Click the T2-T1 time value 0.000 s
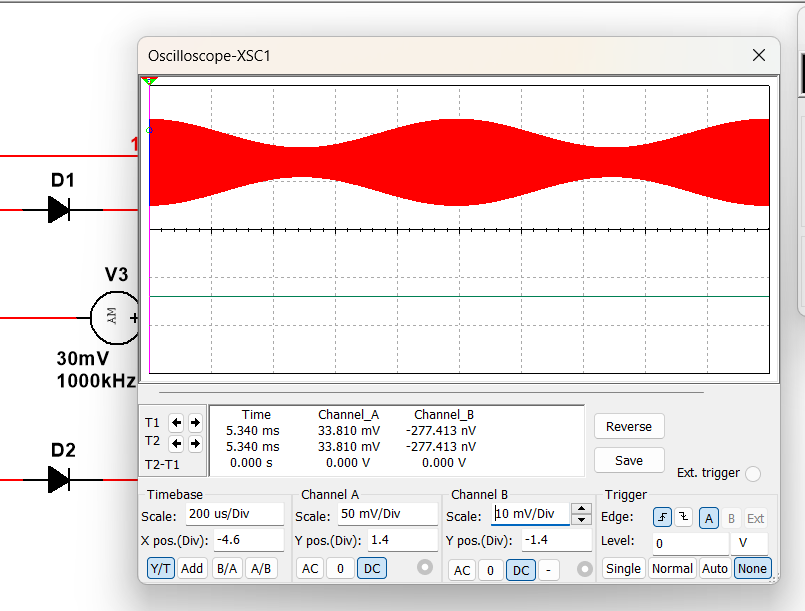The image size is (805, 611). (x=251, y=463)
